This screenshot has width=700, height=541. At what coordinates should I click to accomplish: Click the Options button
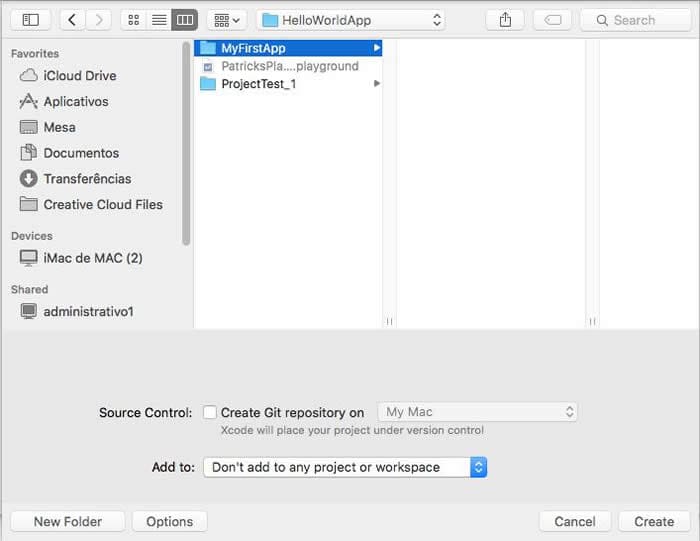pyautogui.click(x=170, y=521)
